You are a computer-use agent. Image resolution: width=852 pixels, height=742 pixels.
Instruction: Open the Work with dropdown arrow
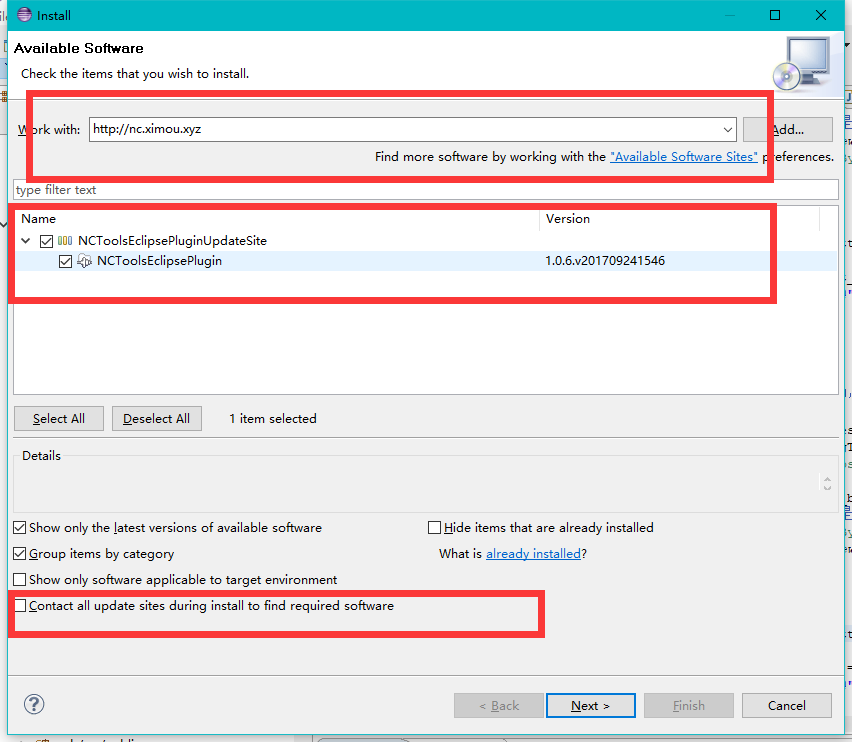(728, 130)
